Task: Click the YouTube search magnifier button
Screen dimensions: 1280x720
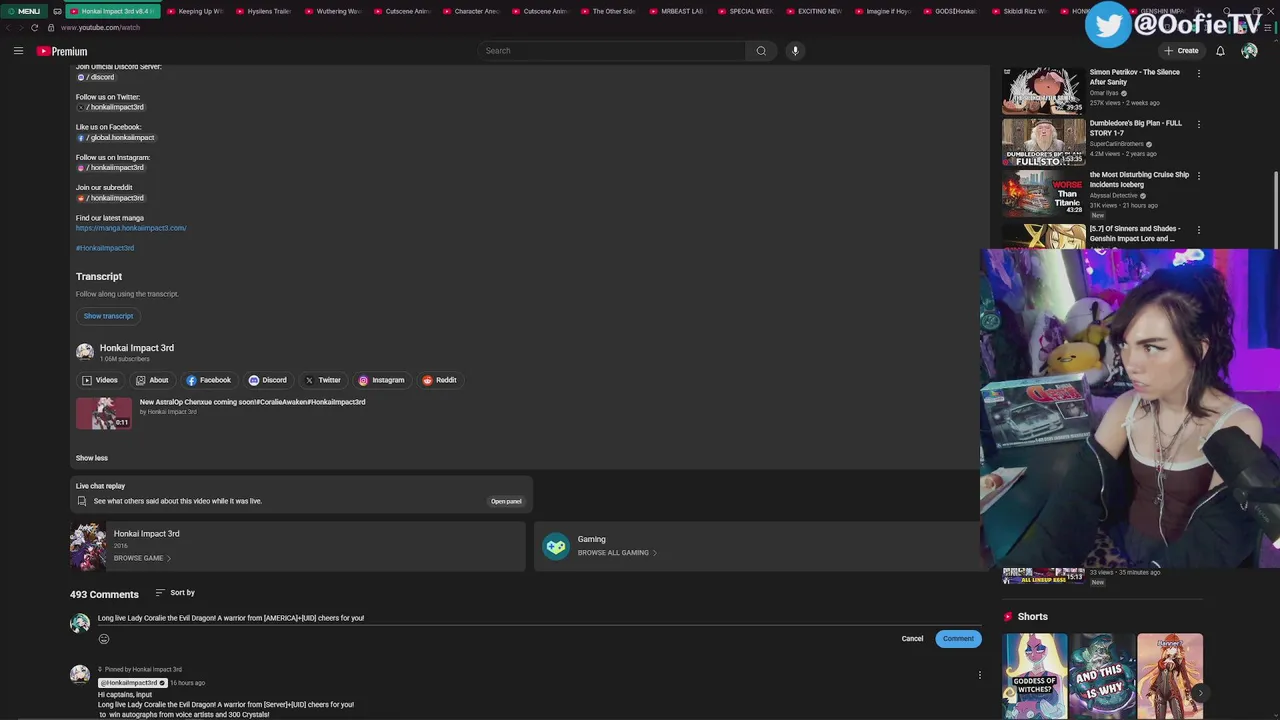Action: point(761,51)
